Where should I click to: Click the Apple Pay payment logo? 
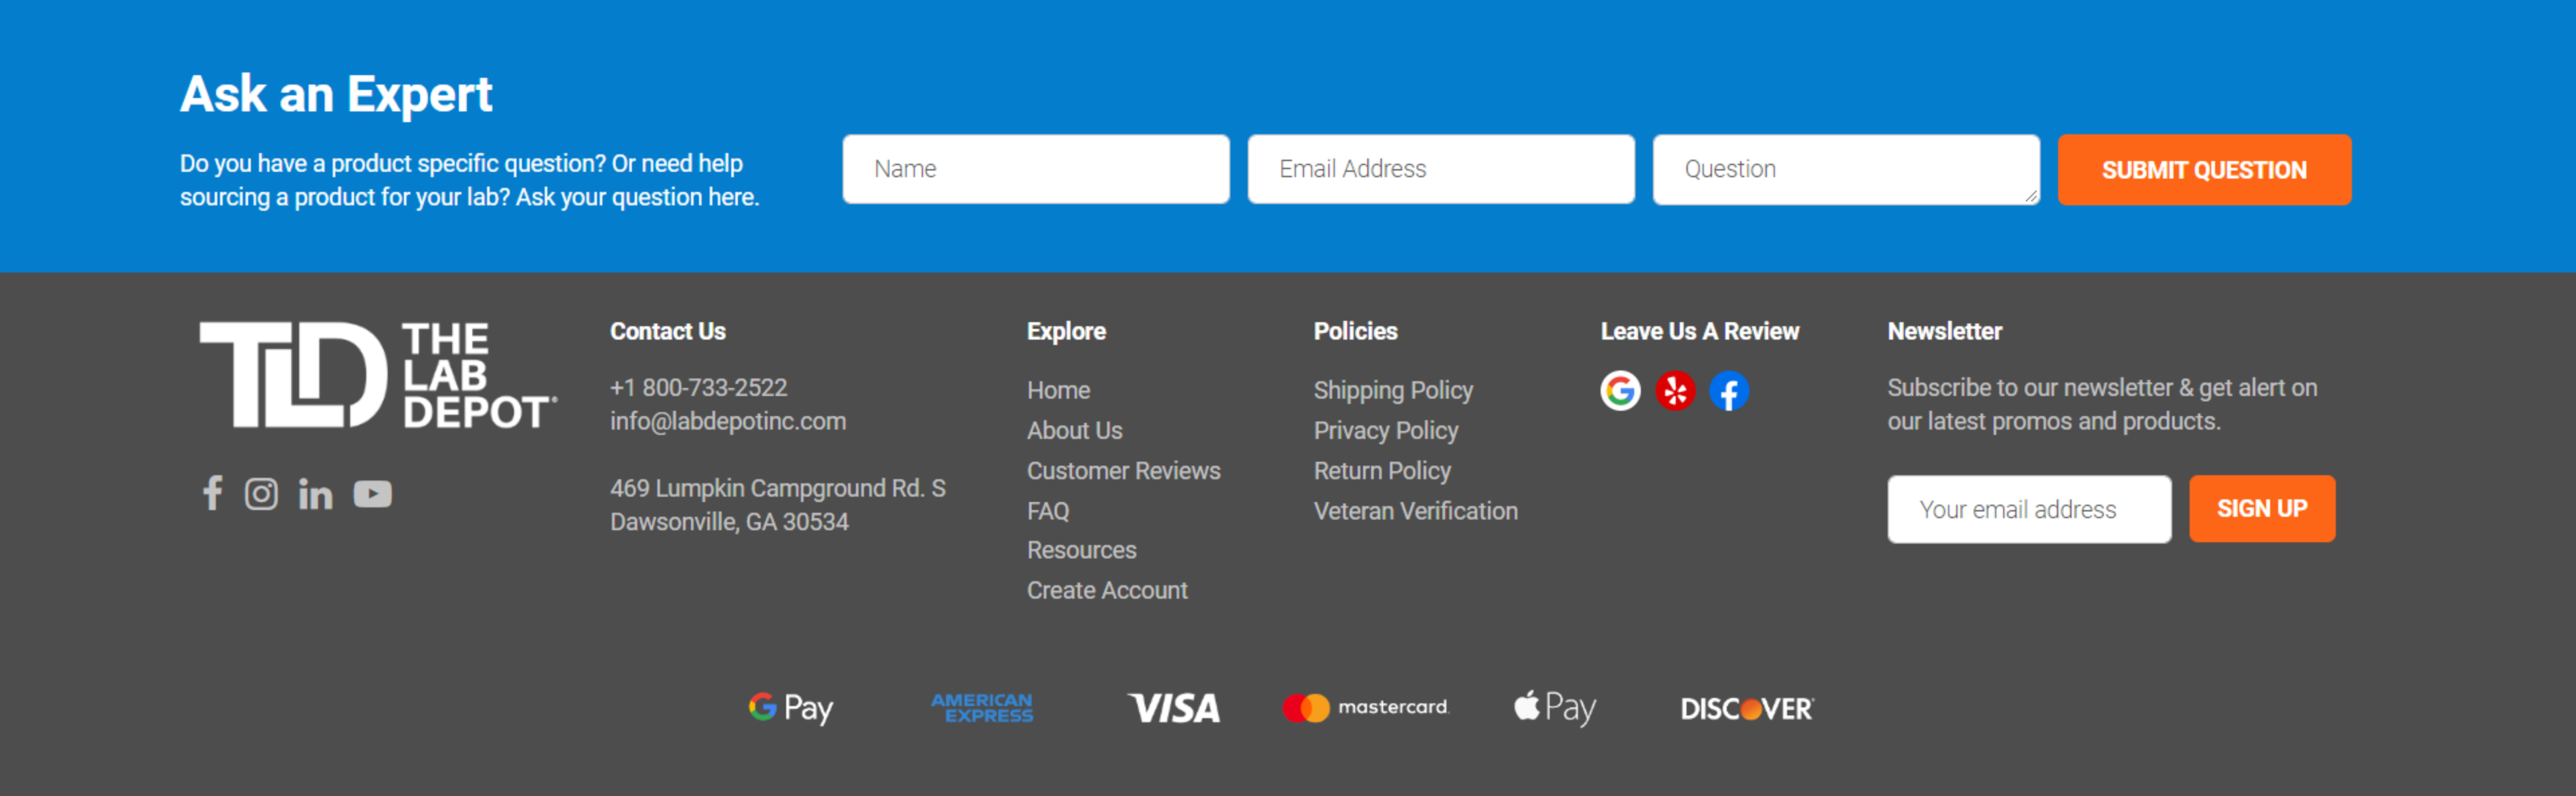point(1555,708)
